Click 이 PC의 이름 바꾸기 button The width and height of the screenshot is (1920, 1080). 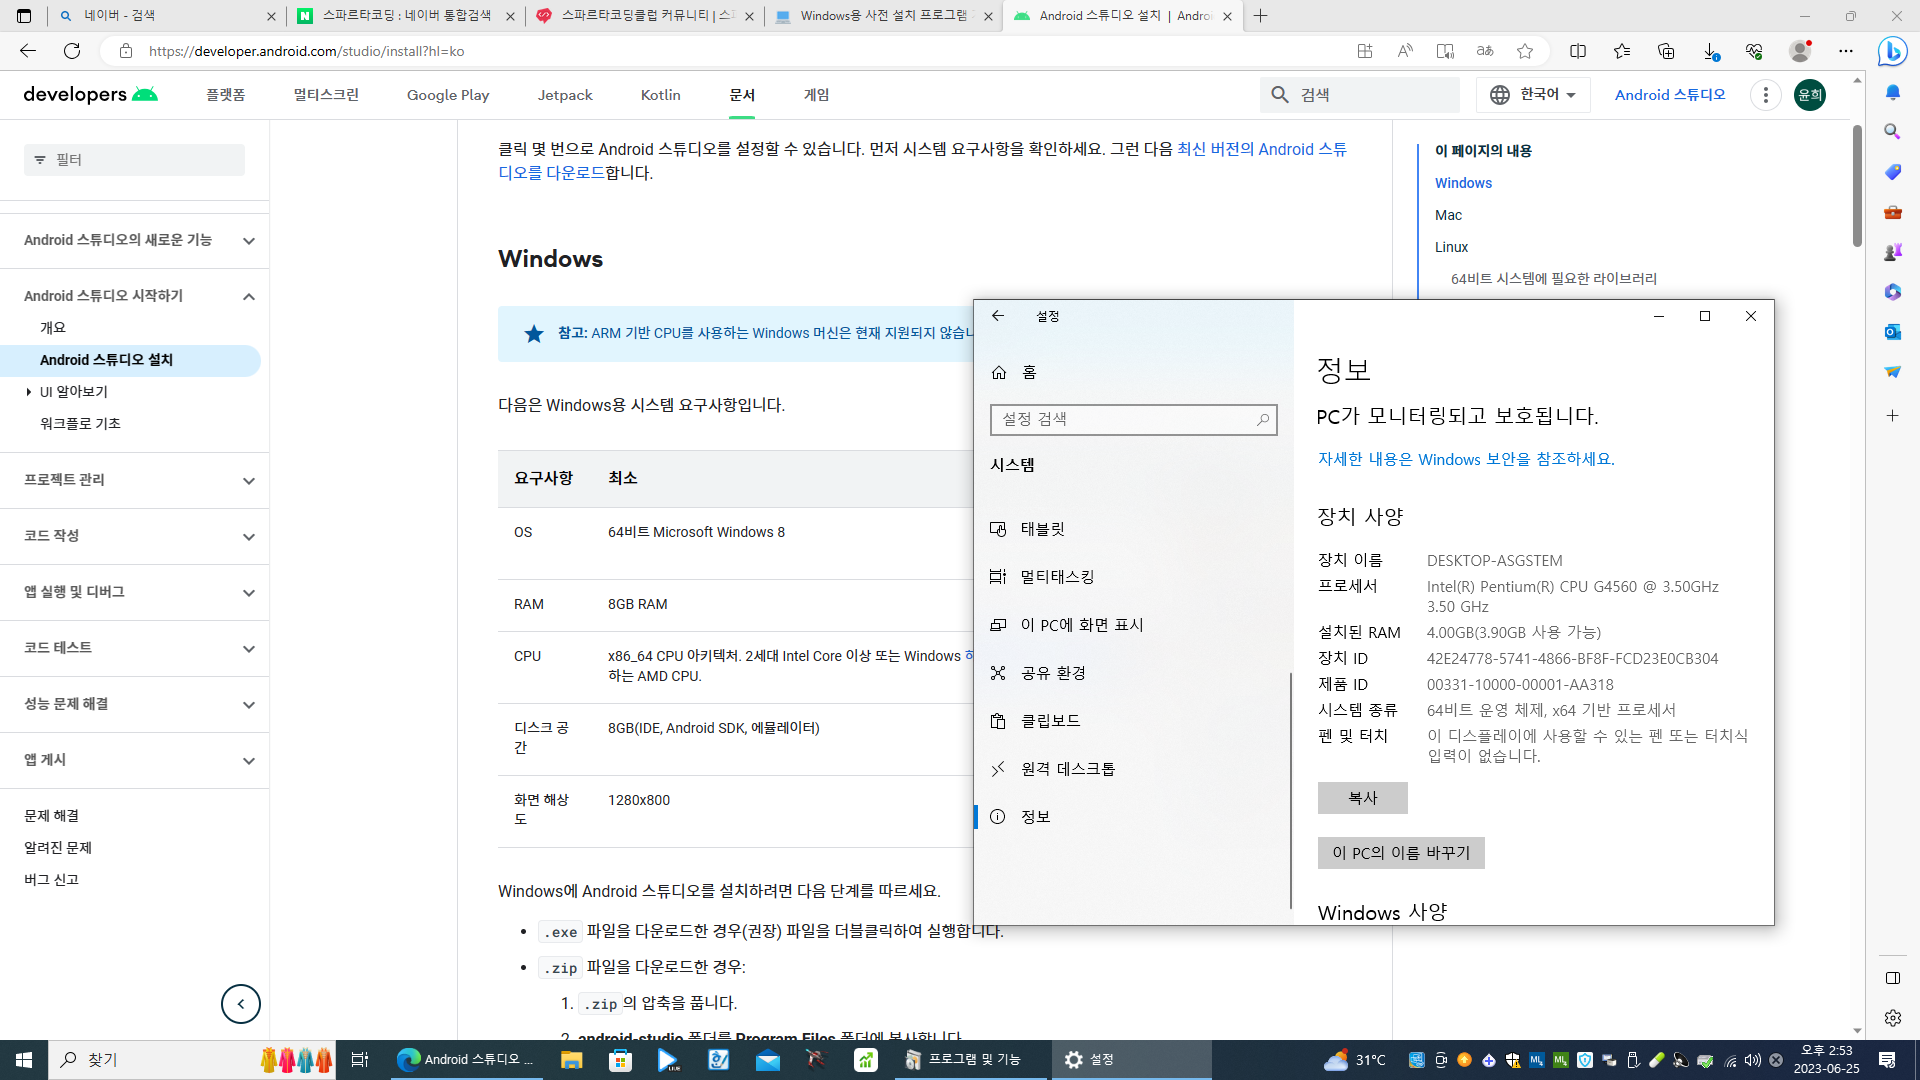[x=1401, y=853]
